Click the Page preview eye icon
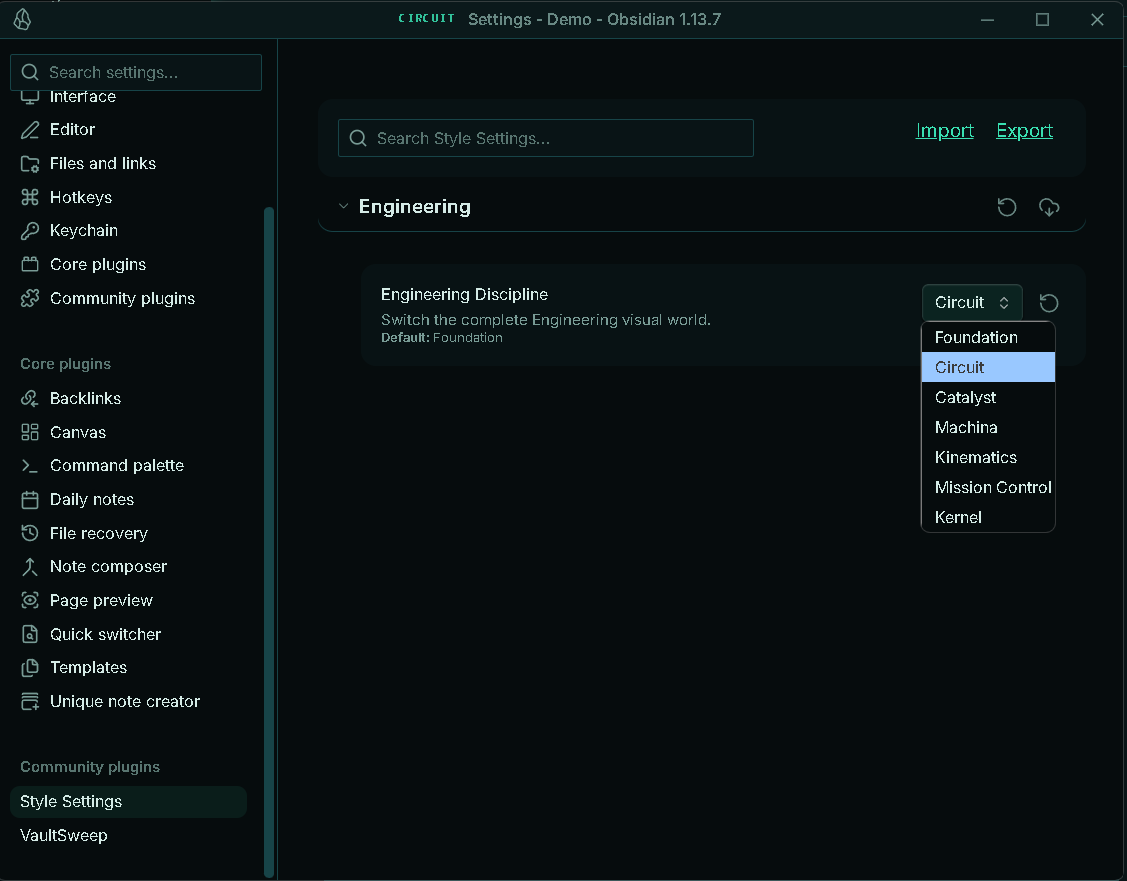Viewport: 1127px width, 881px height. tap(29, 600)
